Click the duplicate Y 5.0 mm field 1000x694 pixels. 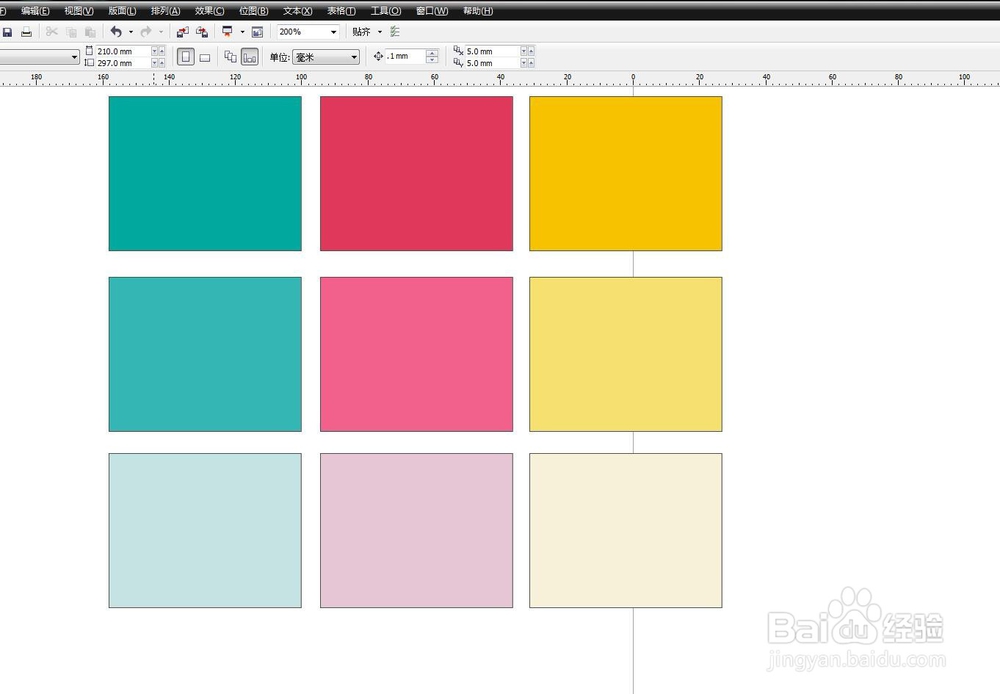pos(492,63)
